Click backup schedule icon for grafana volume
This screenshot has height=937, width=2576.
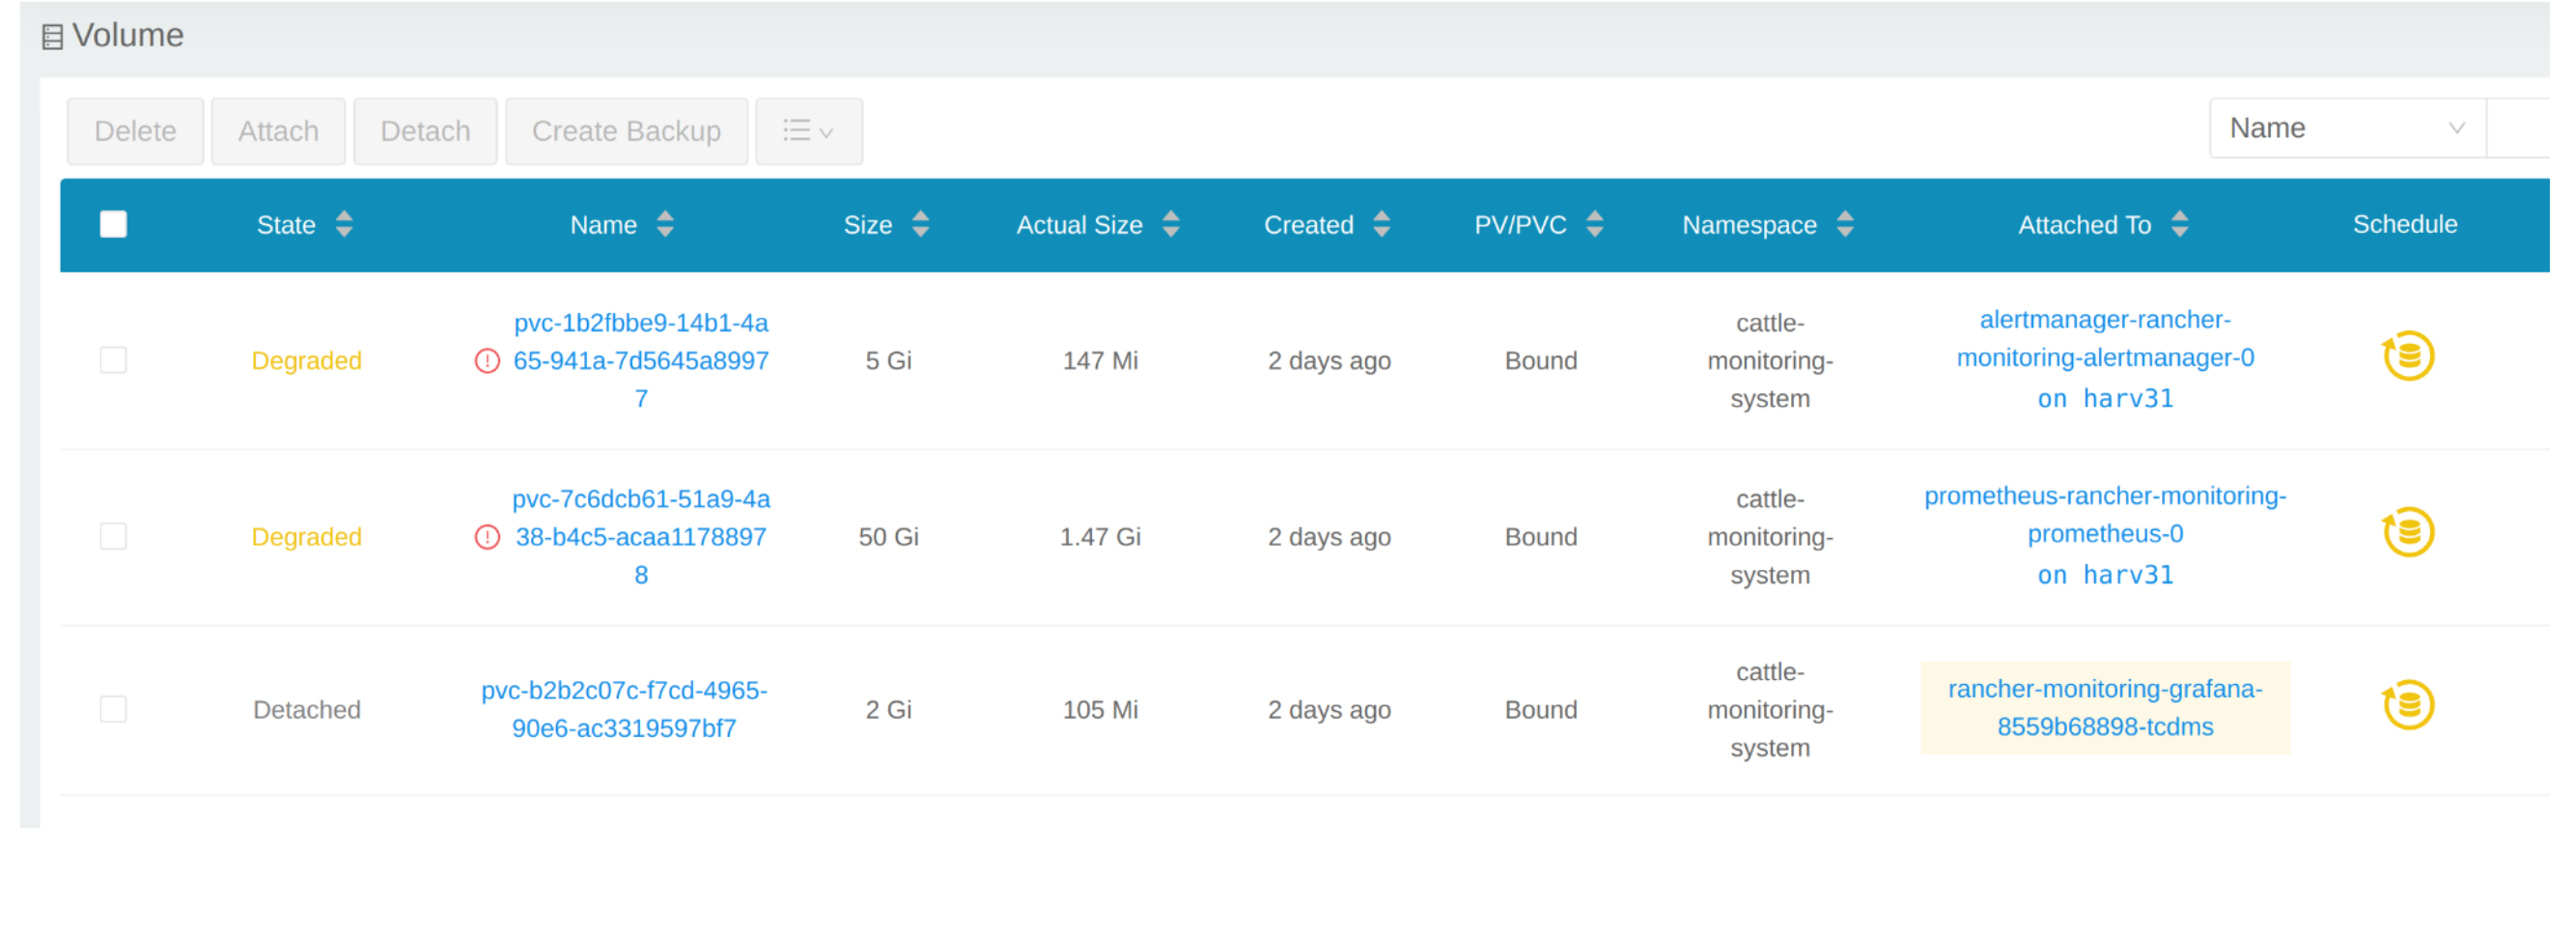coord(2407,706)
